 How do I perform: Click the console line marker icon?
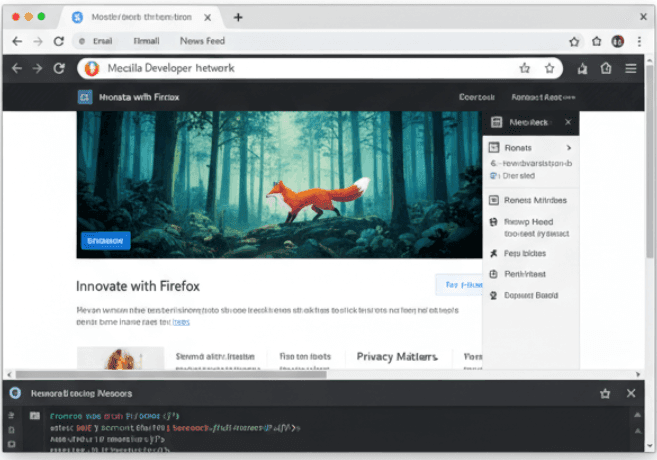tap(35, 416)
